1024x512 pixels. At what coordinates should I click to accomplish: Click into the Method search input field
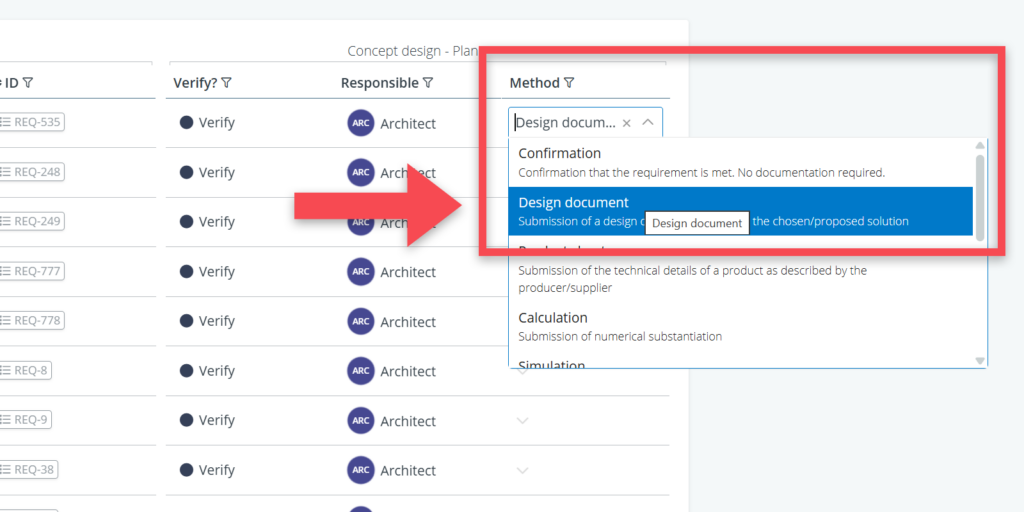[565, 123]
